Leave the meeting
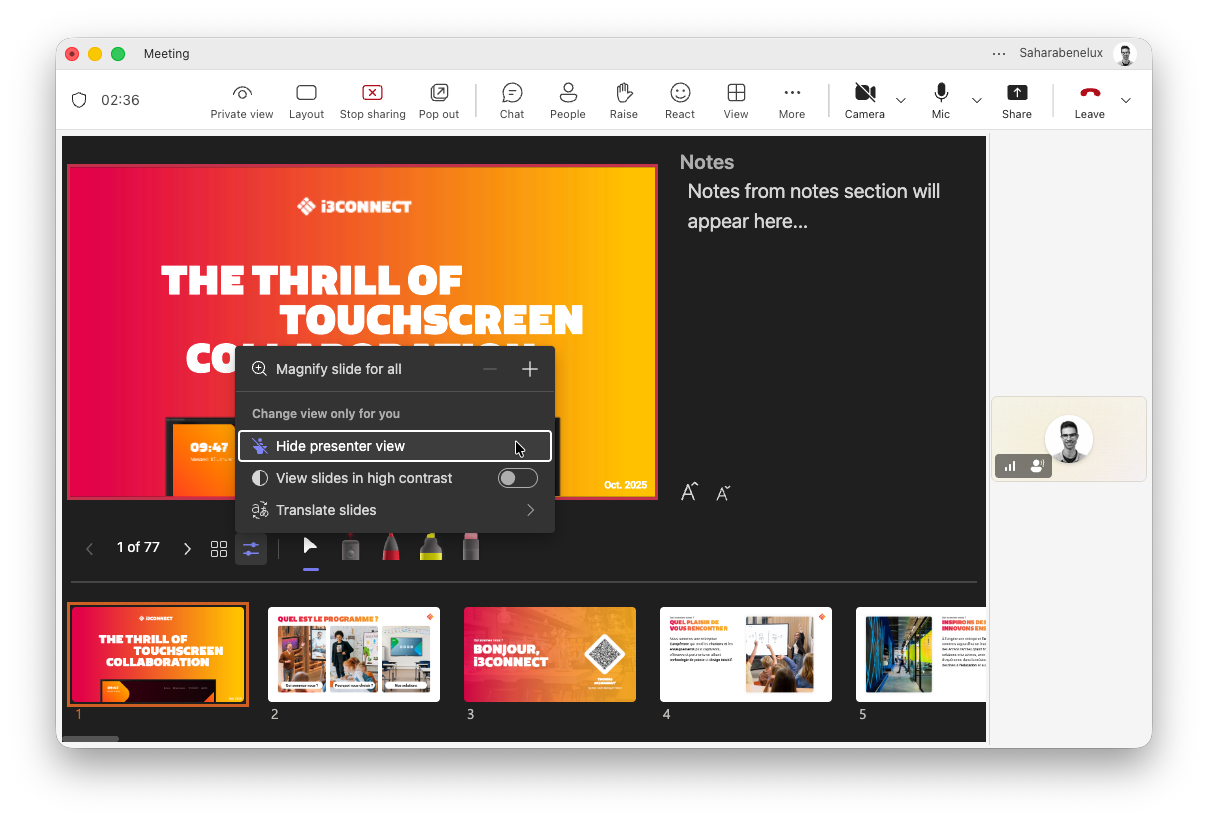Image resolution: width=1208 pixels, height=822 pixels. 1090,100
